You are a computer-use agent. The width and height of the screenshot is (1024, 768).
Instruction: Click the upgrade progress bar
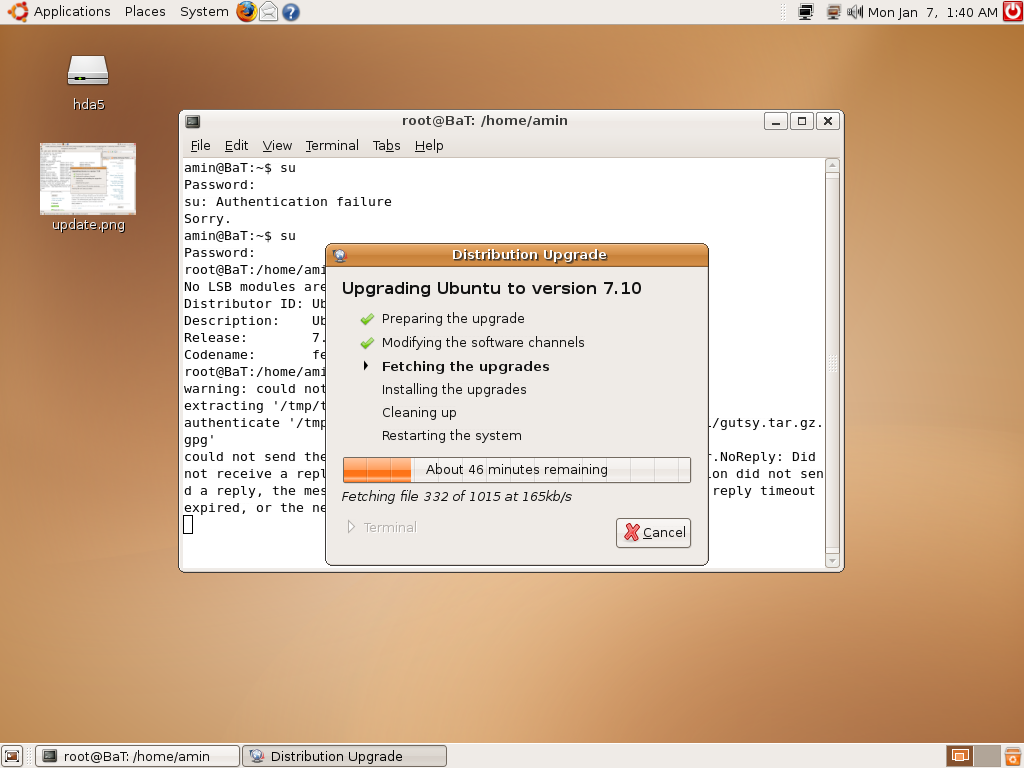(x=517, y=470)
